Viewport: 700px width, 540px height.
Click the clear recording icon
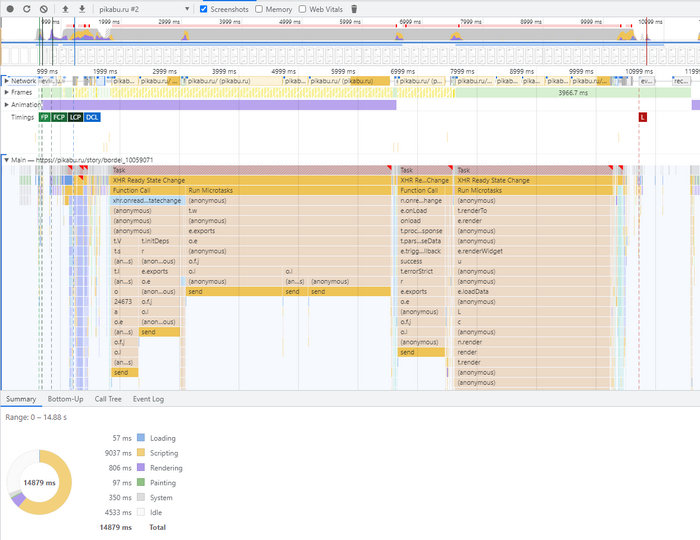[x=44, y=9]
